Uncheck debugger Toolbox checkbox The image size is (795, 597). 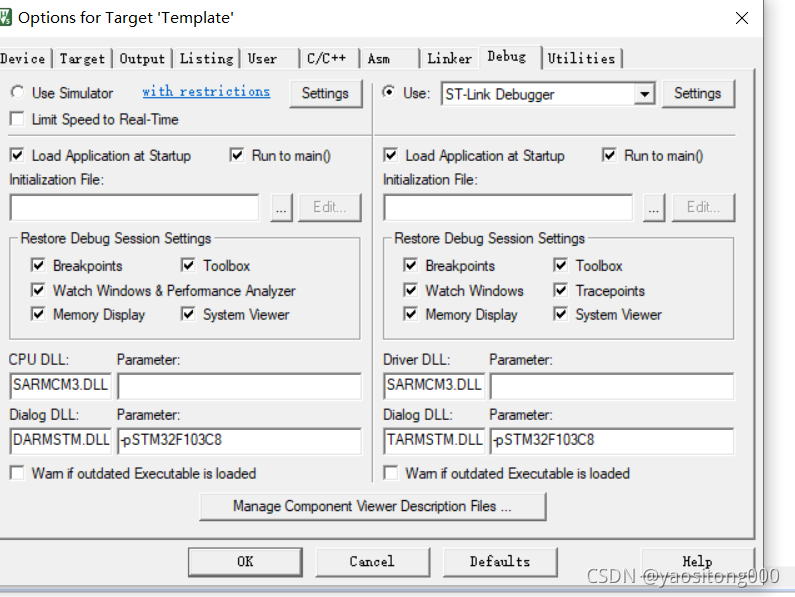pyautogui.click(x=560, y=265)
